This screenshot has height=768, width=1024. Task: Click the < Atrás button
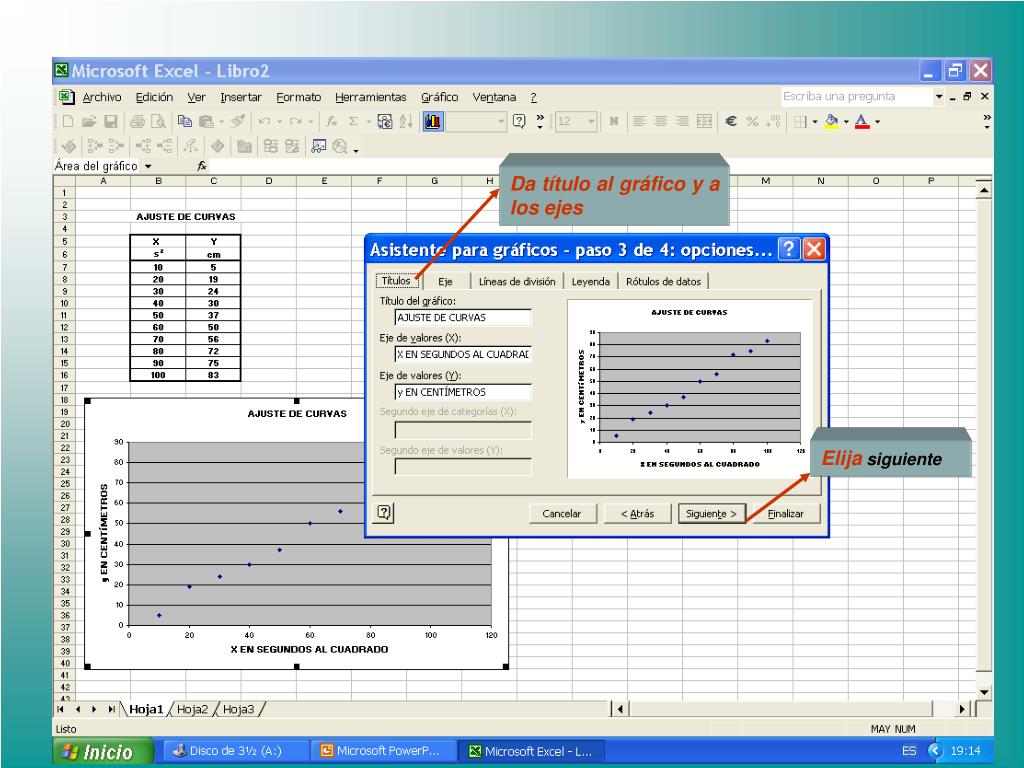pos(637,514)
